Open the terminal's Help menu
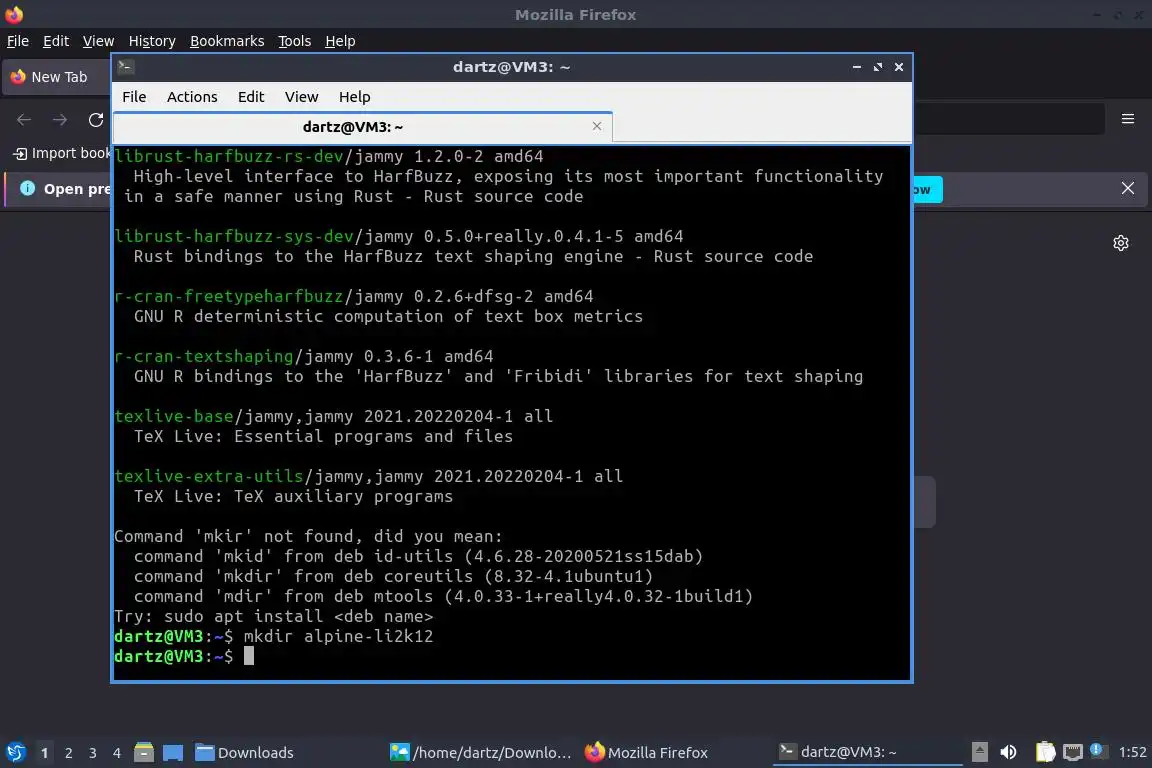Image resolution: width=1152 pixels, height=768 pixels. pos(354,97)
